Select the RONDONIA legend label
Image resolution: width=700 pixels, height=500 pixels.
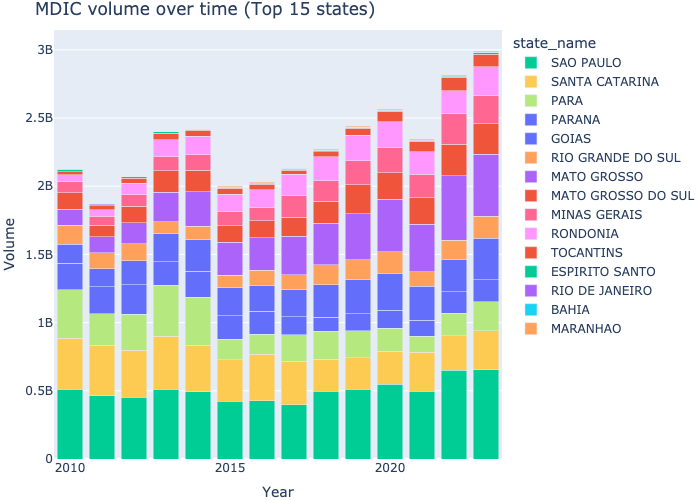584,233
